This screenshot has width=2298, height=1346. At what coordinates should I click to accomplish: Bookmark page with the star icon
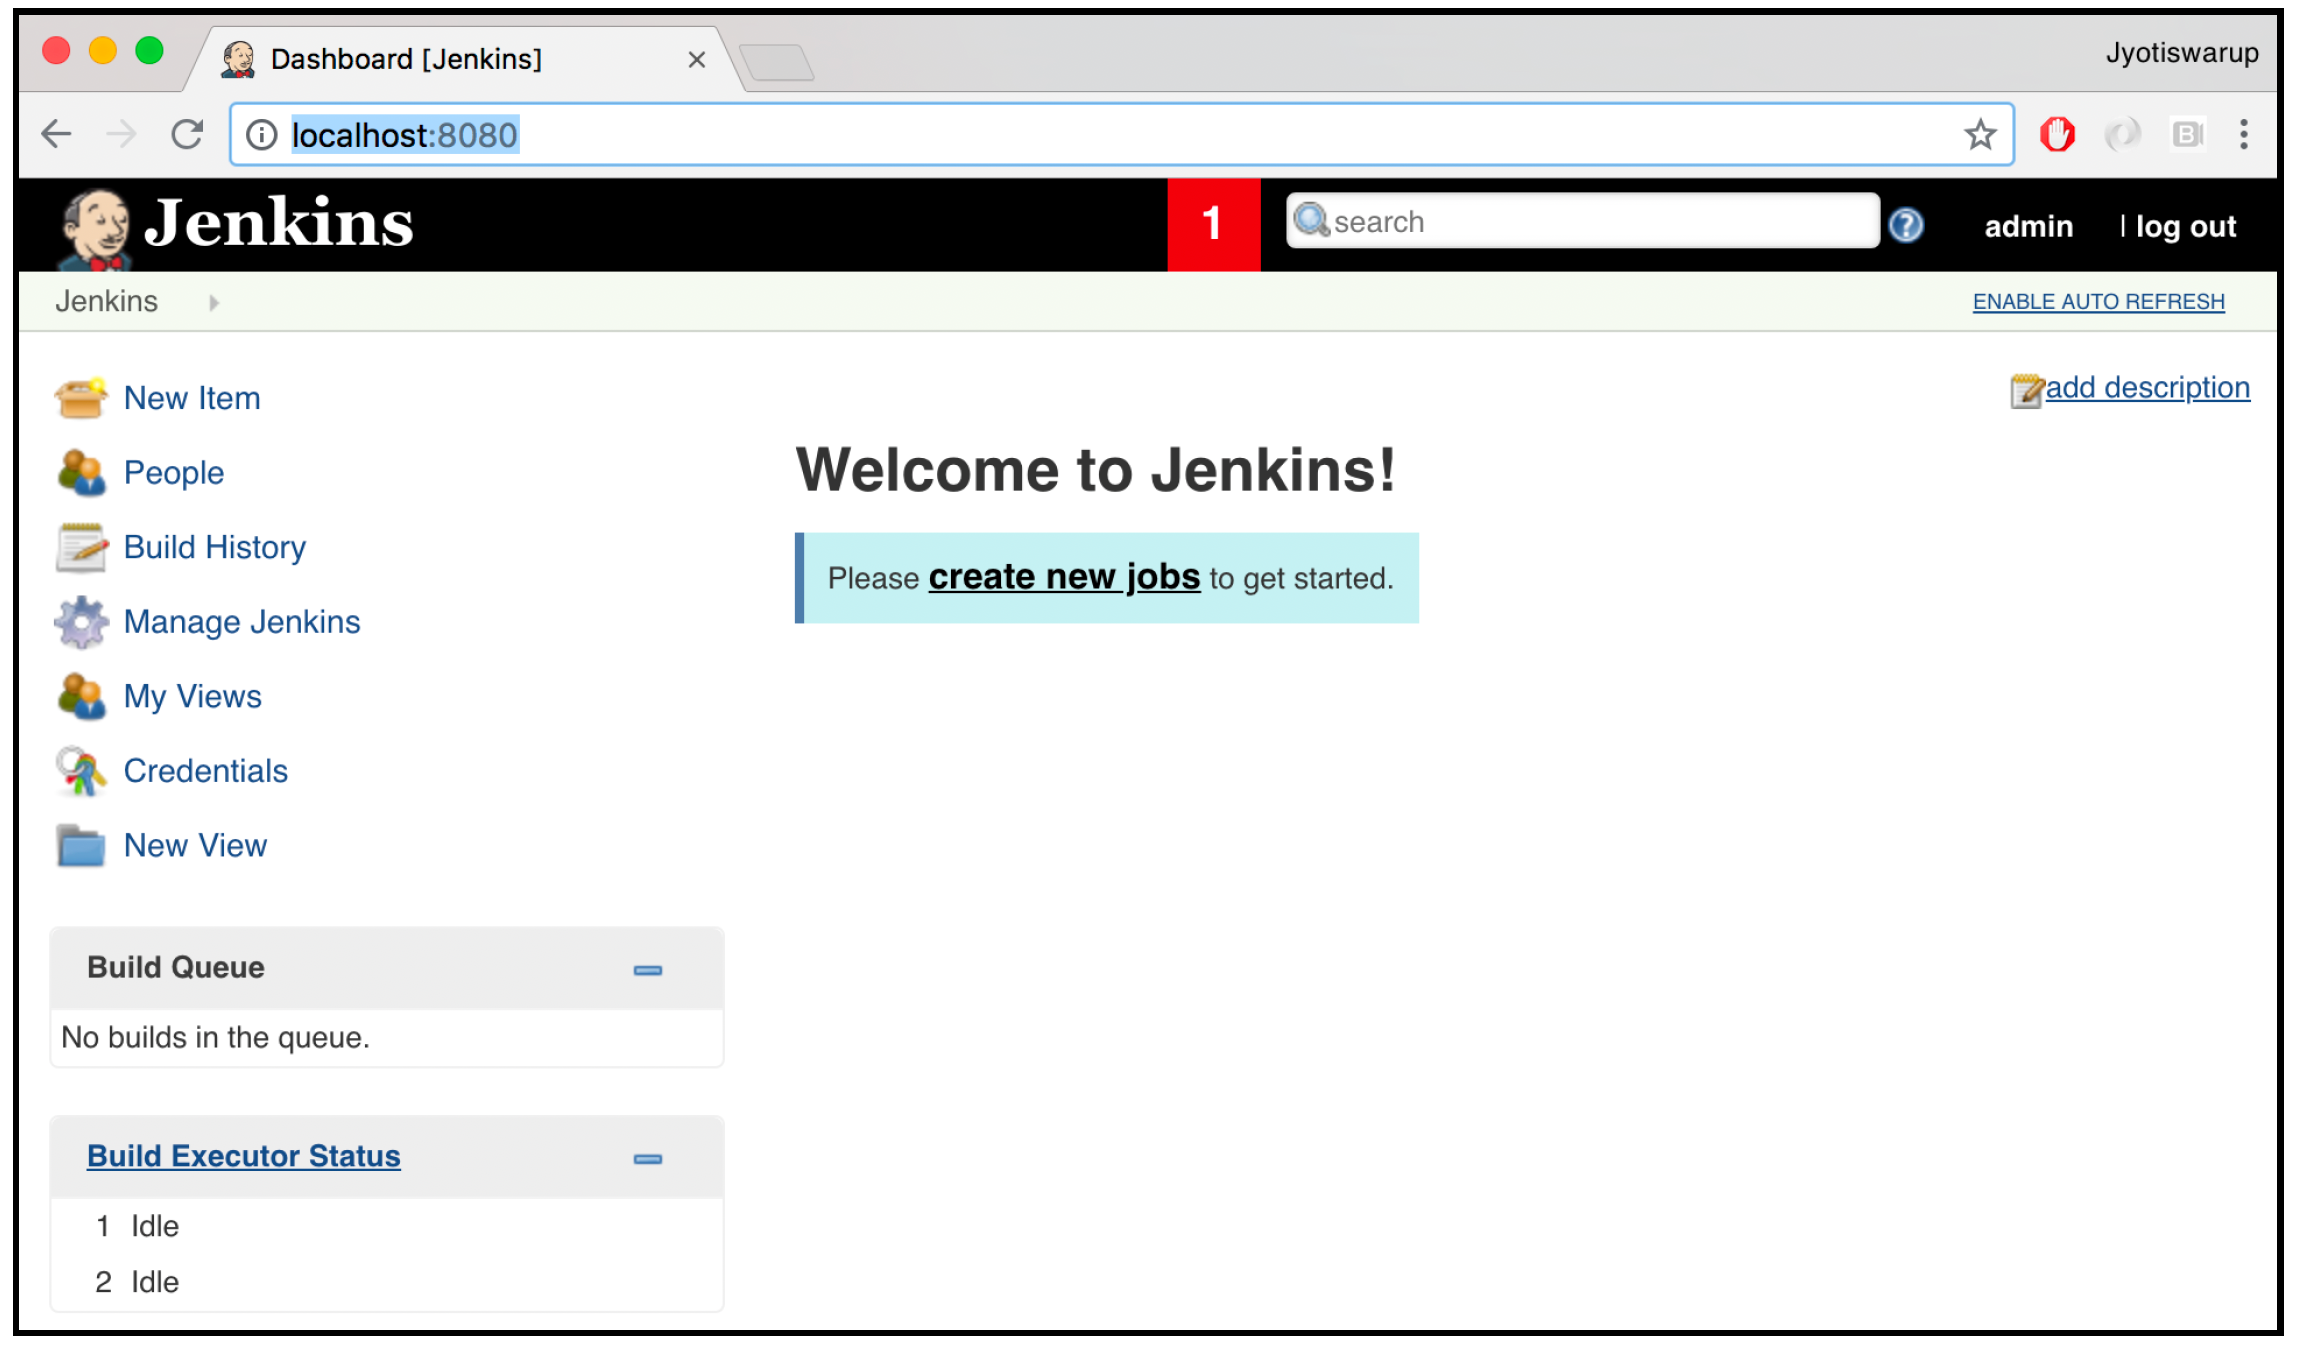coord(1979,134)
